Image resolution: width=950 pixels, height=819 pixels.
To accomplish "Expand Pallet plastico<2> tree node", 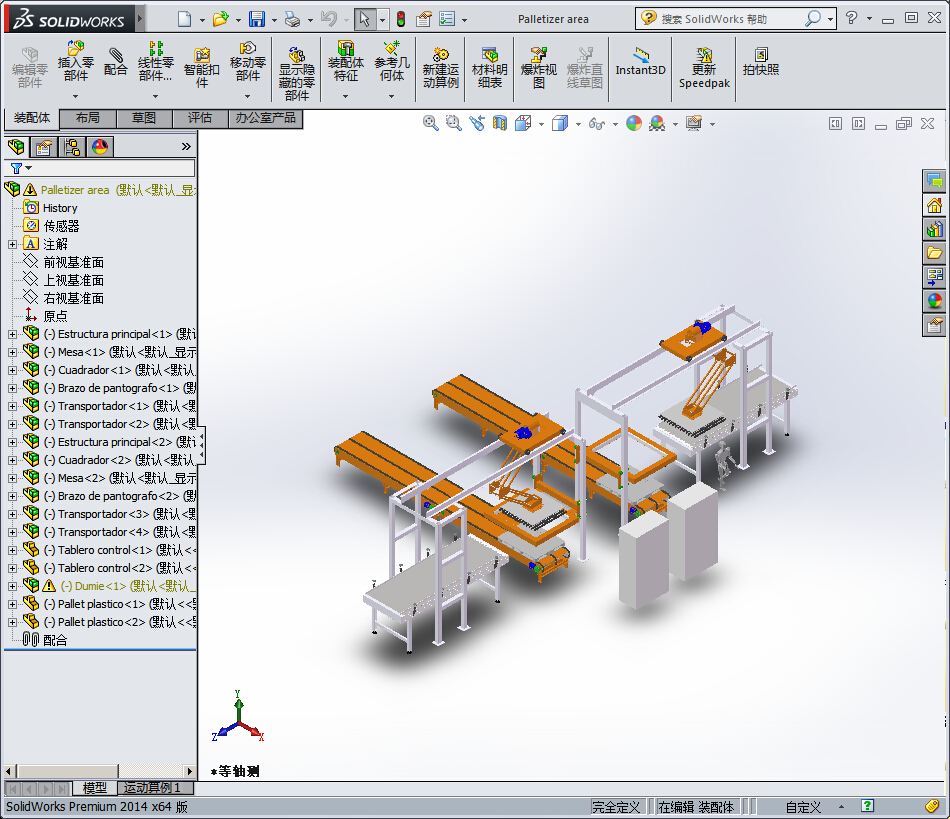I will coord(12,622).
